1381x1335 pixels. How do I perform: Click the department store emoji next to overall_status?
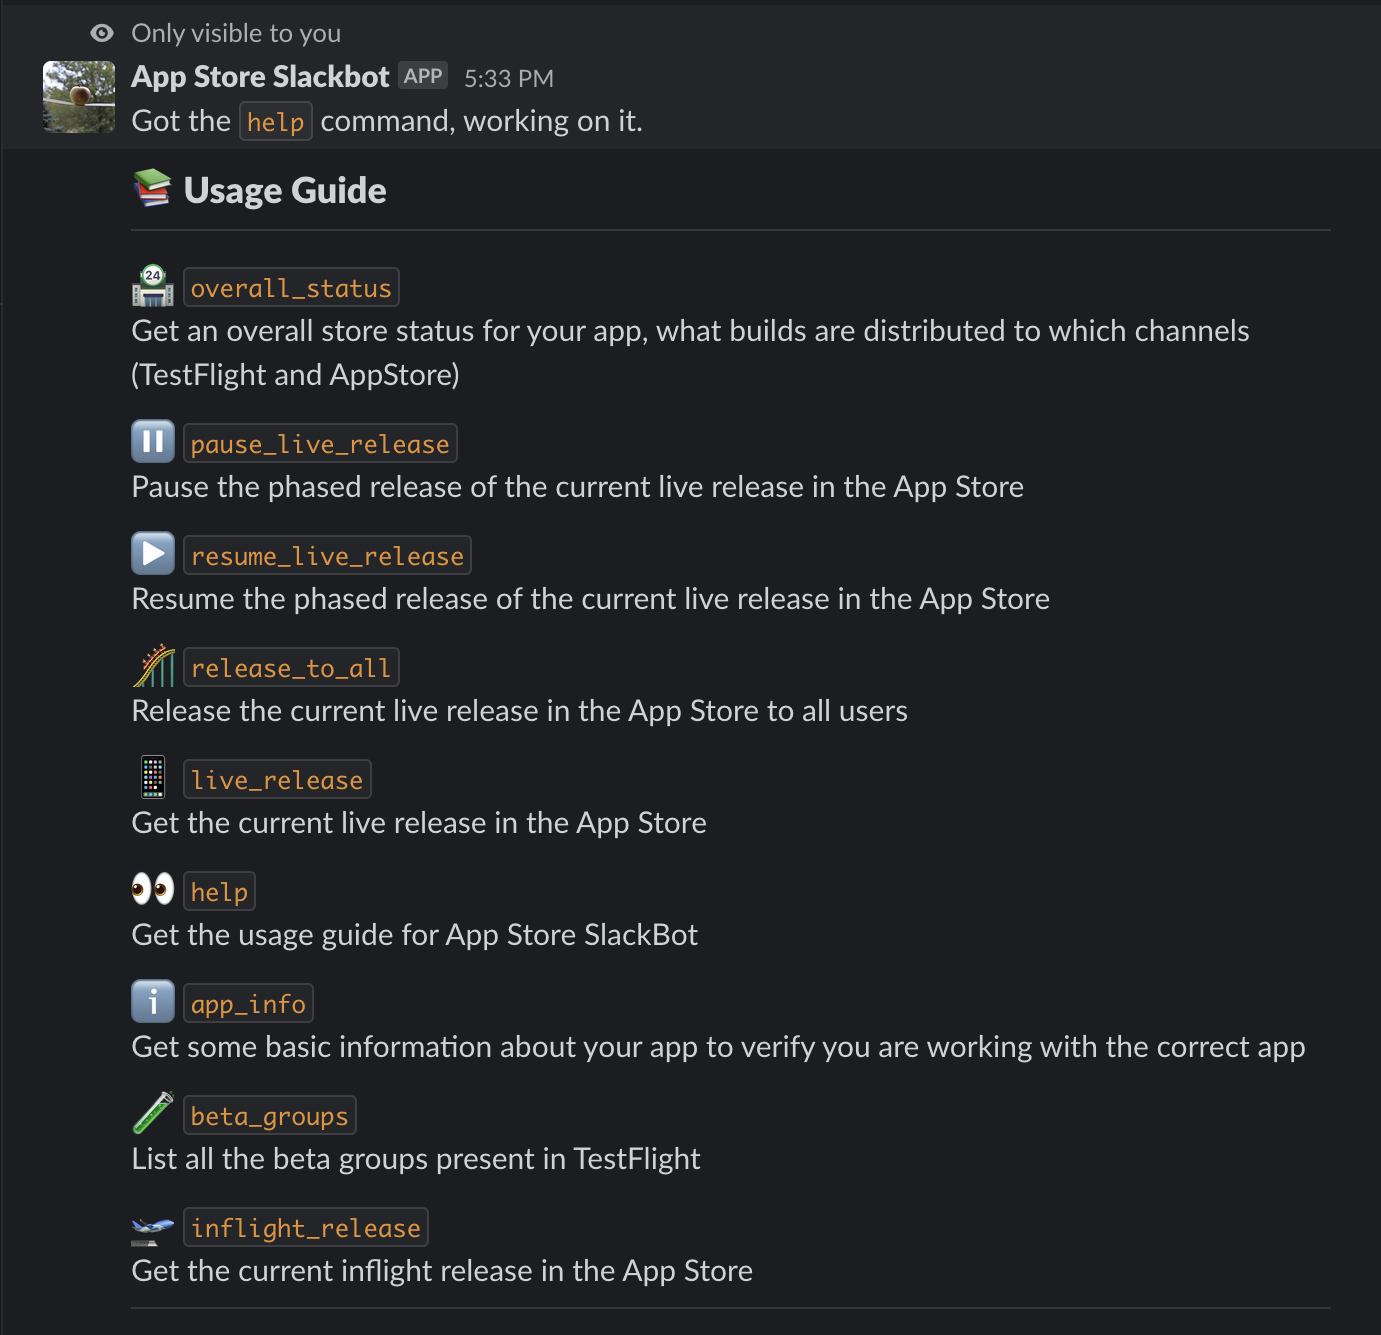[152, 287]
